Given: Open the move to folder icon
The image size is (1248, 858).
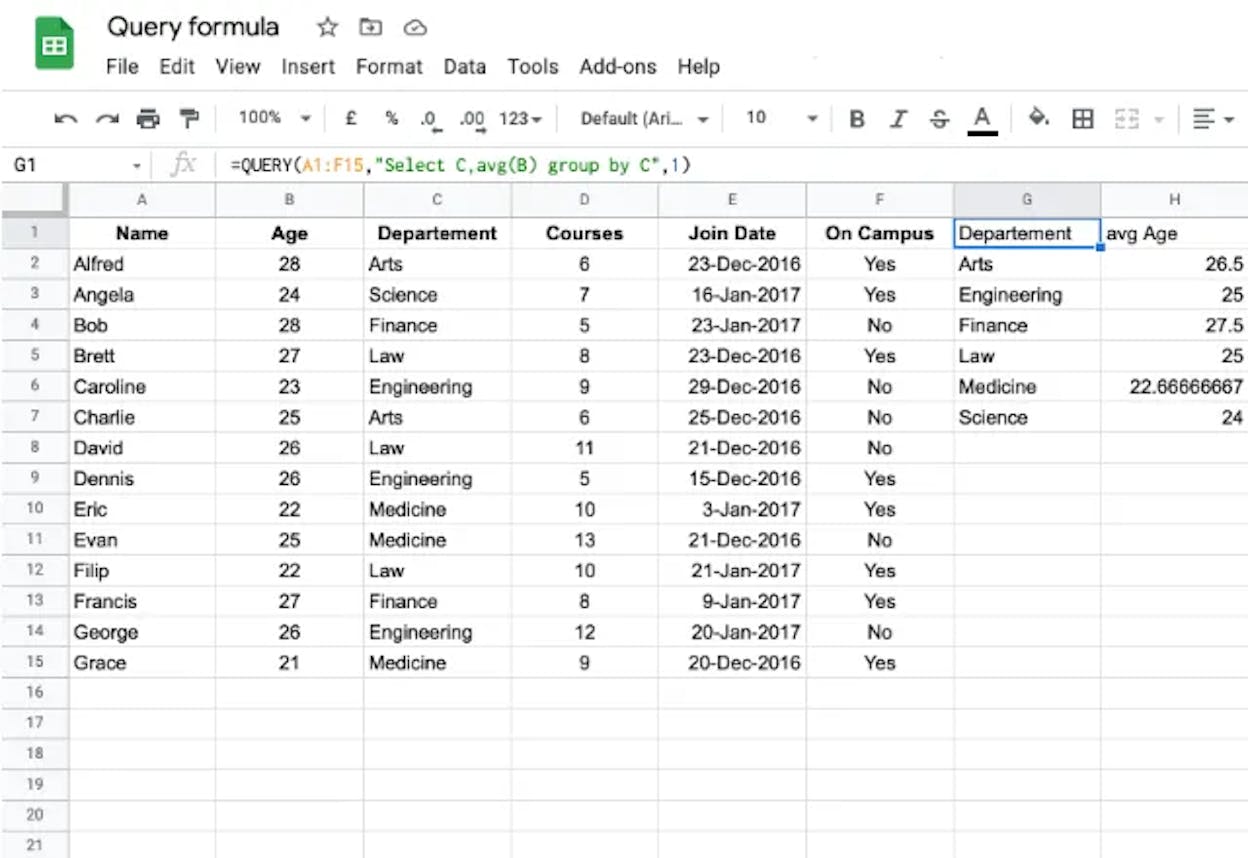Looking at the screenshot, I should pos(371,27).
